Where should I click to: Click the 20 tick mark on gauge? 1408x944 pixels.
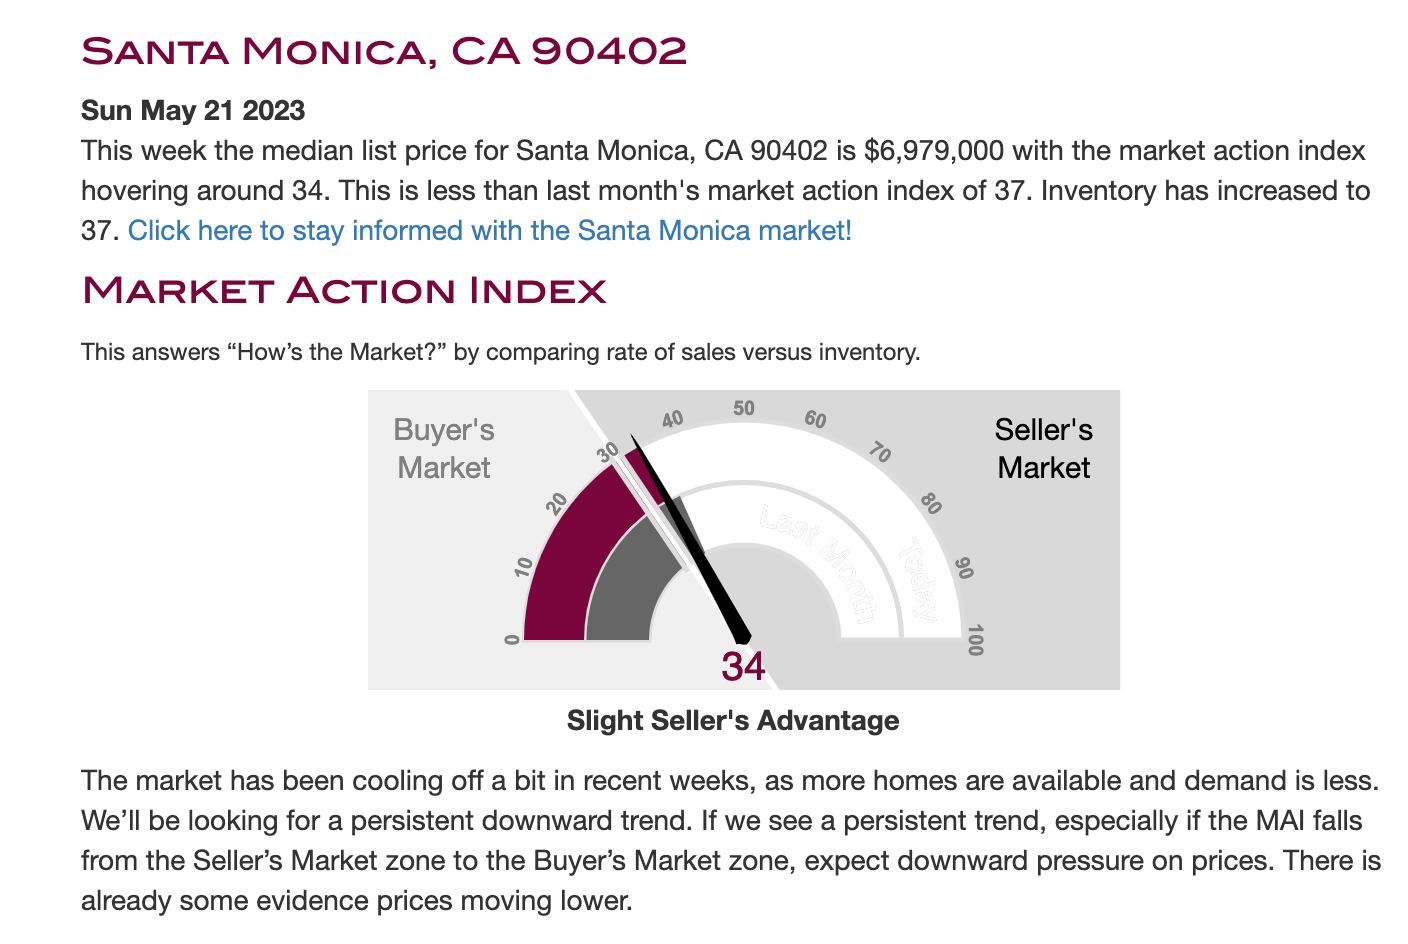[557, 503]
